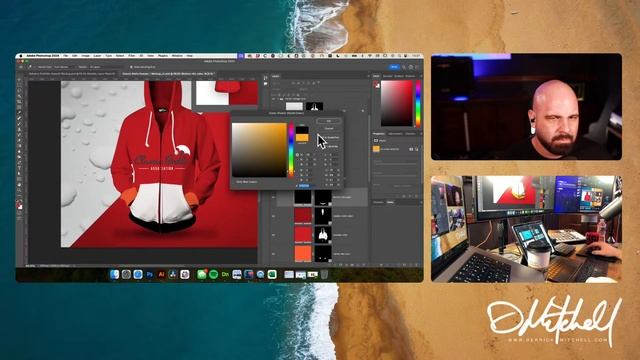Select the Move tool in Photoshop toolbar

pyautogui.click(x=19, y=80)
